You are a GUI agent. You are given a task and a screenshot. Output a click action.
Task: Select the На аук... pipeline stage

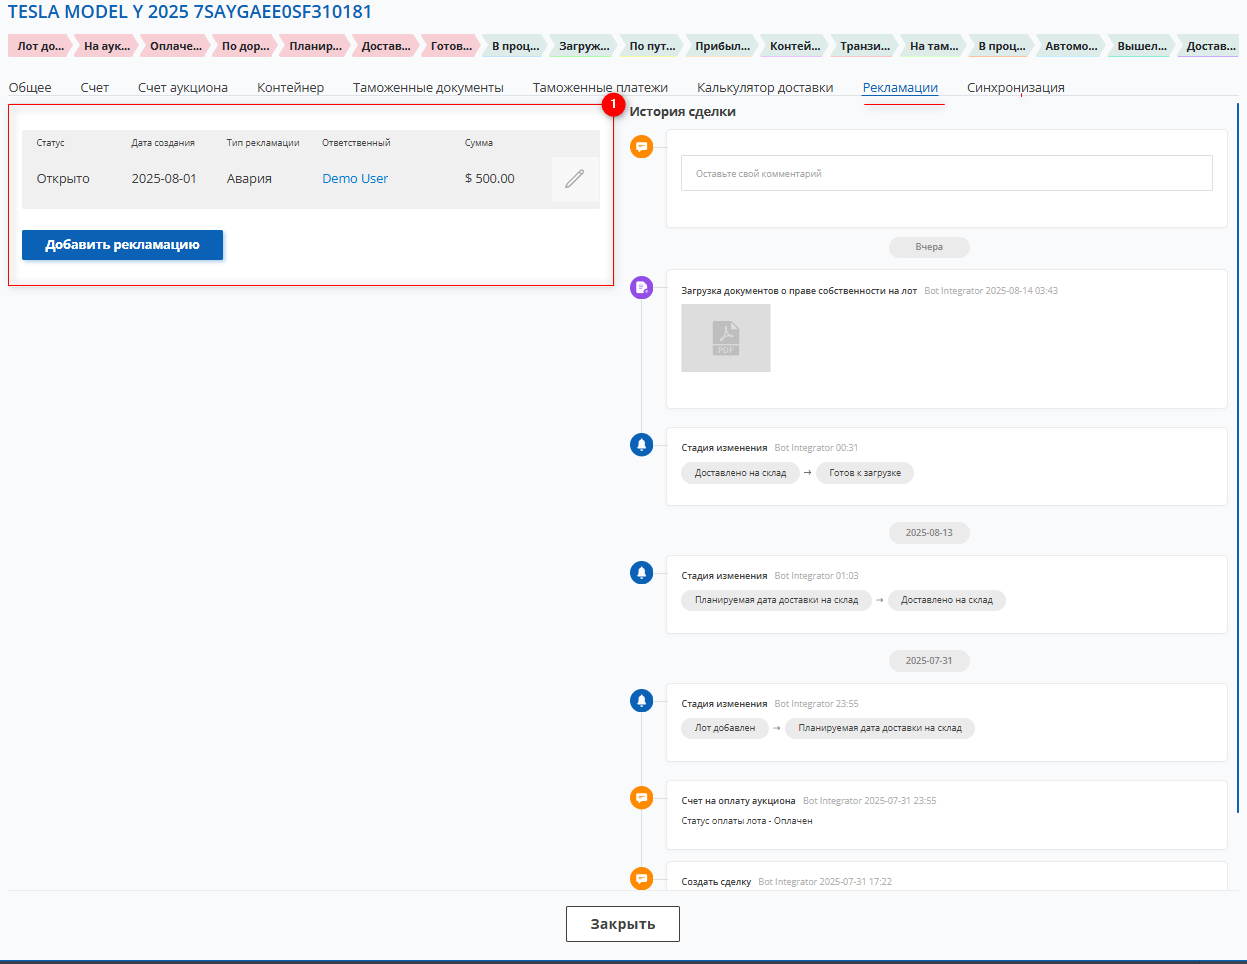tap(107, 46)
